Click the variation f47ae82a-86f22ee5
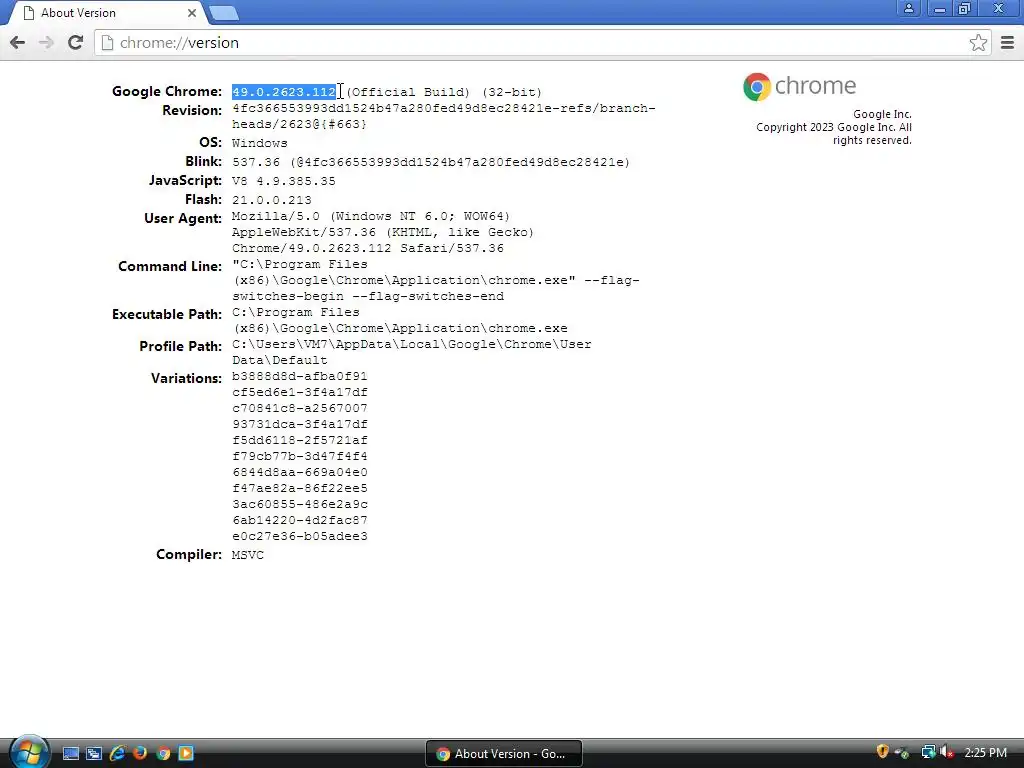 pos(300,488)
